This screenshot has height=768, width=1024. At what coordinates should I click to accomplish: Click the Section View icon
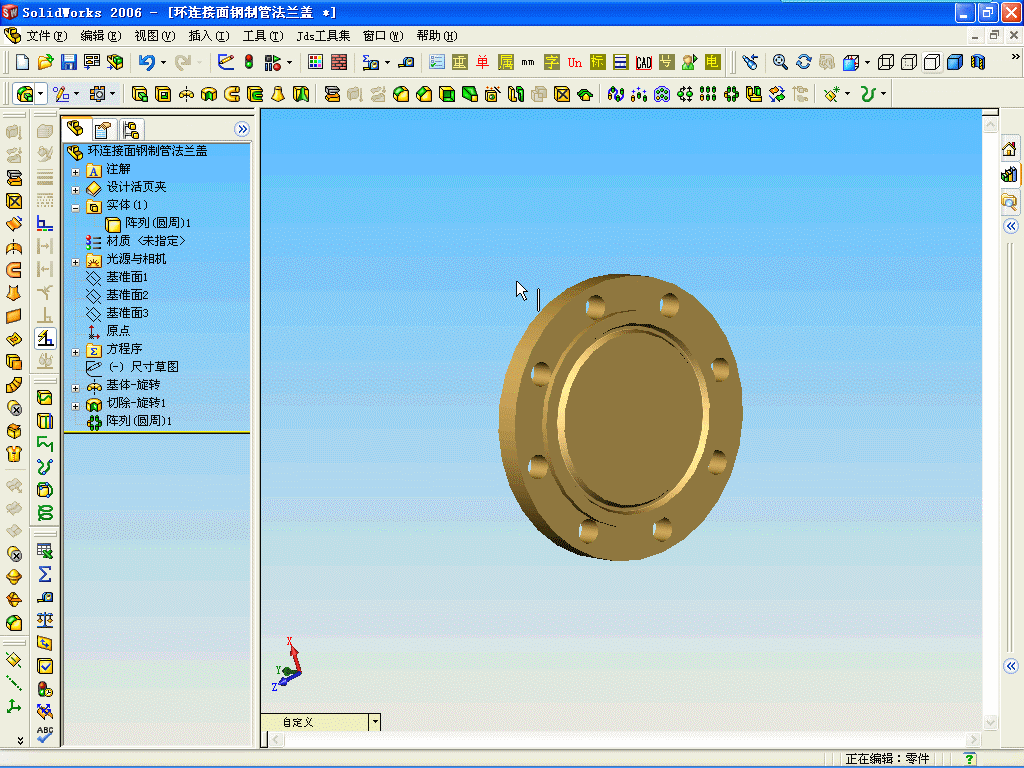978,62
